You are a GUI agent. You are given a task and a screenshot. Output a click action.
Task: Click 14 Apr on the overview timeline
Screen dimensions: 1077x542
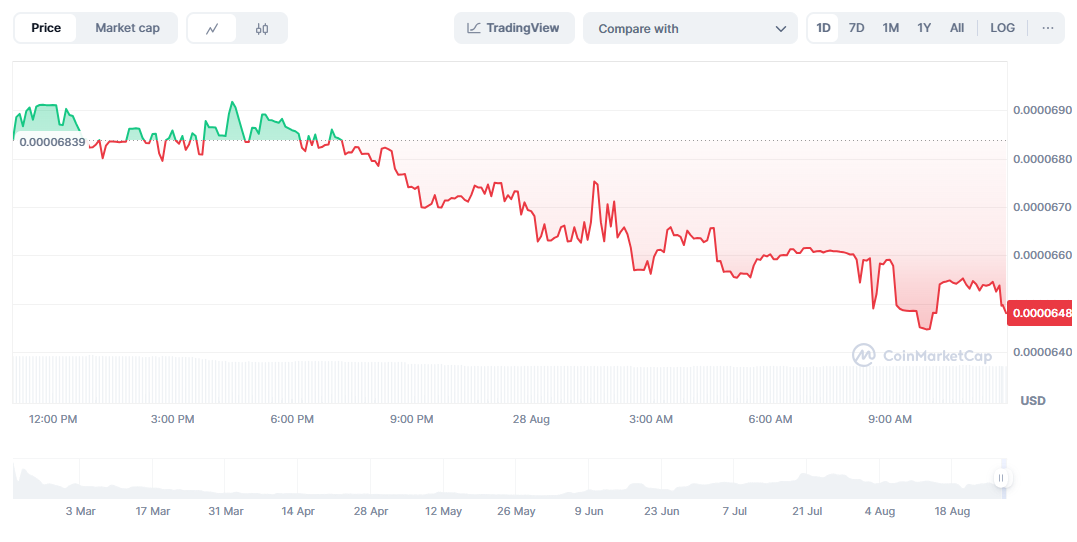click(x=297, y=511)
